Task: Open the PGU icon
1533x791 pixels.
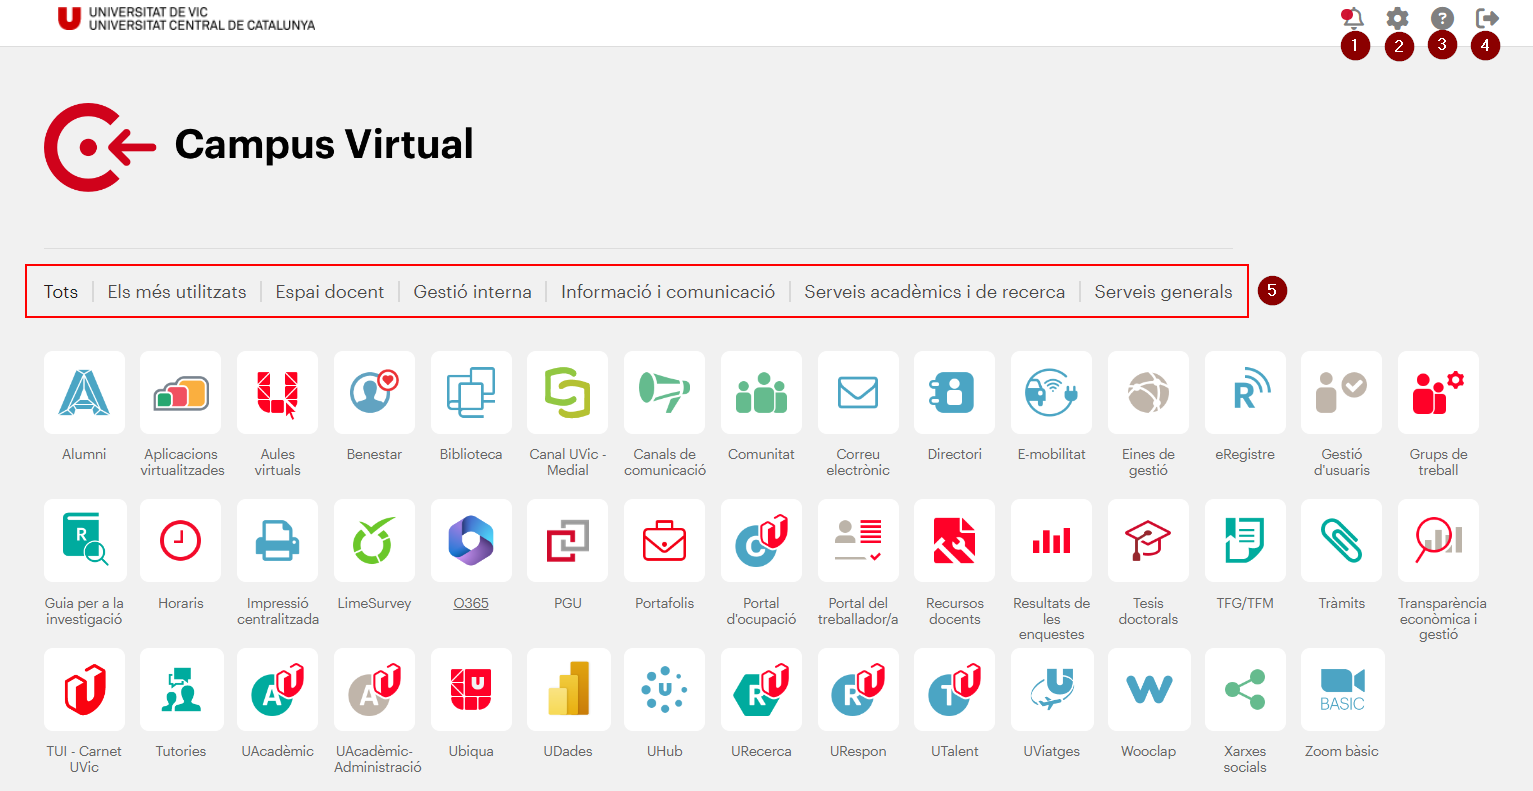Action: click(x=568, y=541)
